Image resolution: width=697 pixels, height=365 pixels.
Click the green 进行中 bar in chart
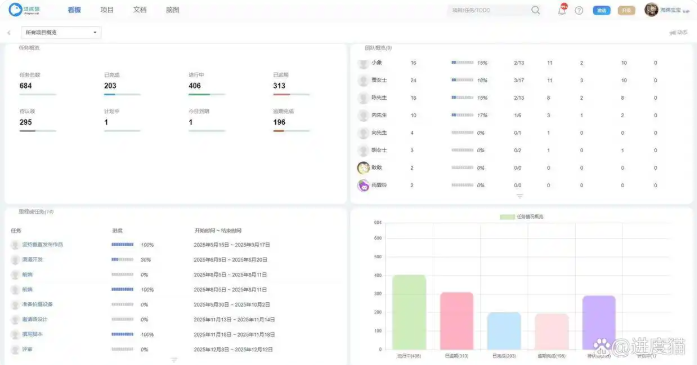click(409, 312)
